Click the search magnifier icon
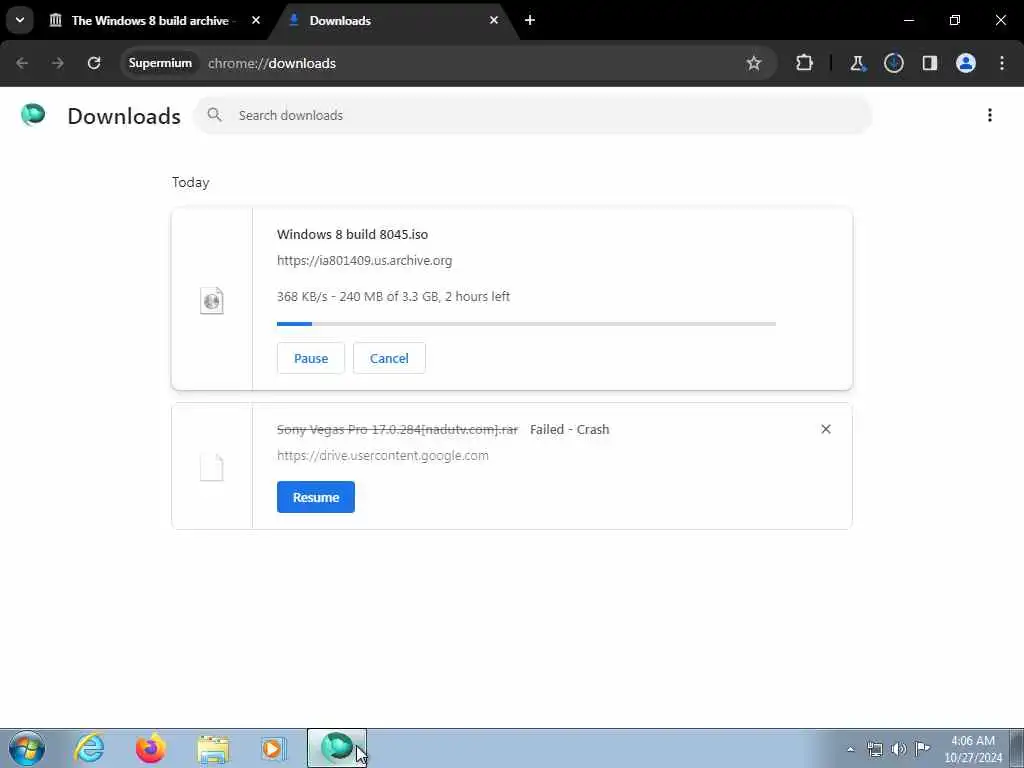Screen dimensions: 1024x768 214,115
